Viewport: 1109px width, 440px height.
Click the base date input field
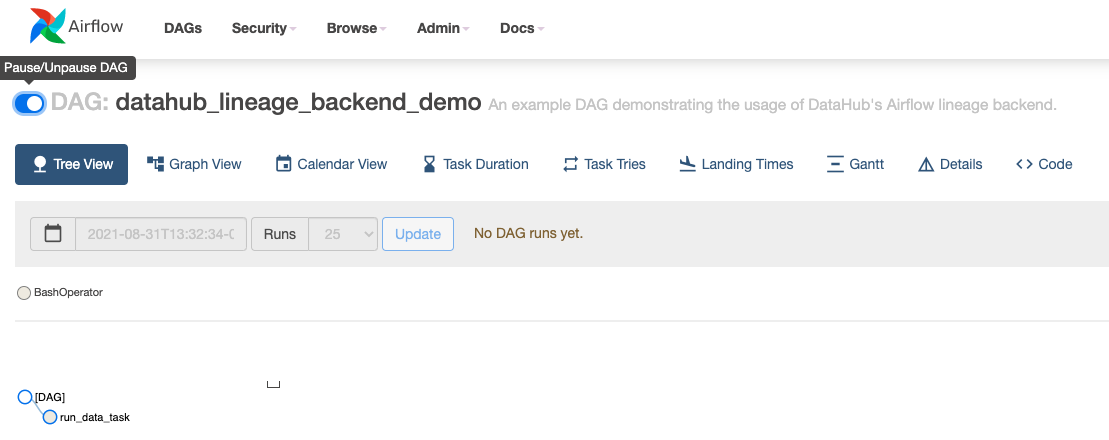(x=161, y=234)
